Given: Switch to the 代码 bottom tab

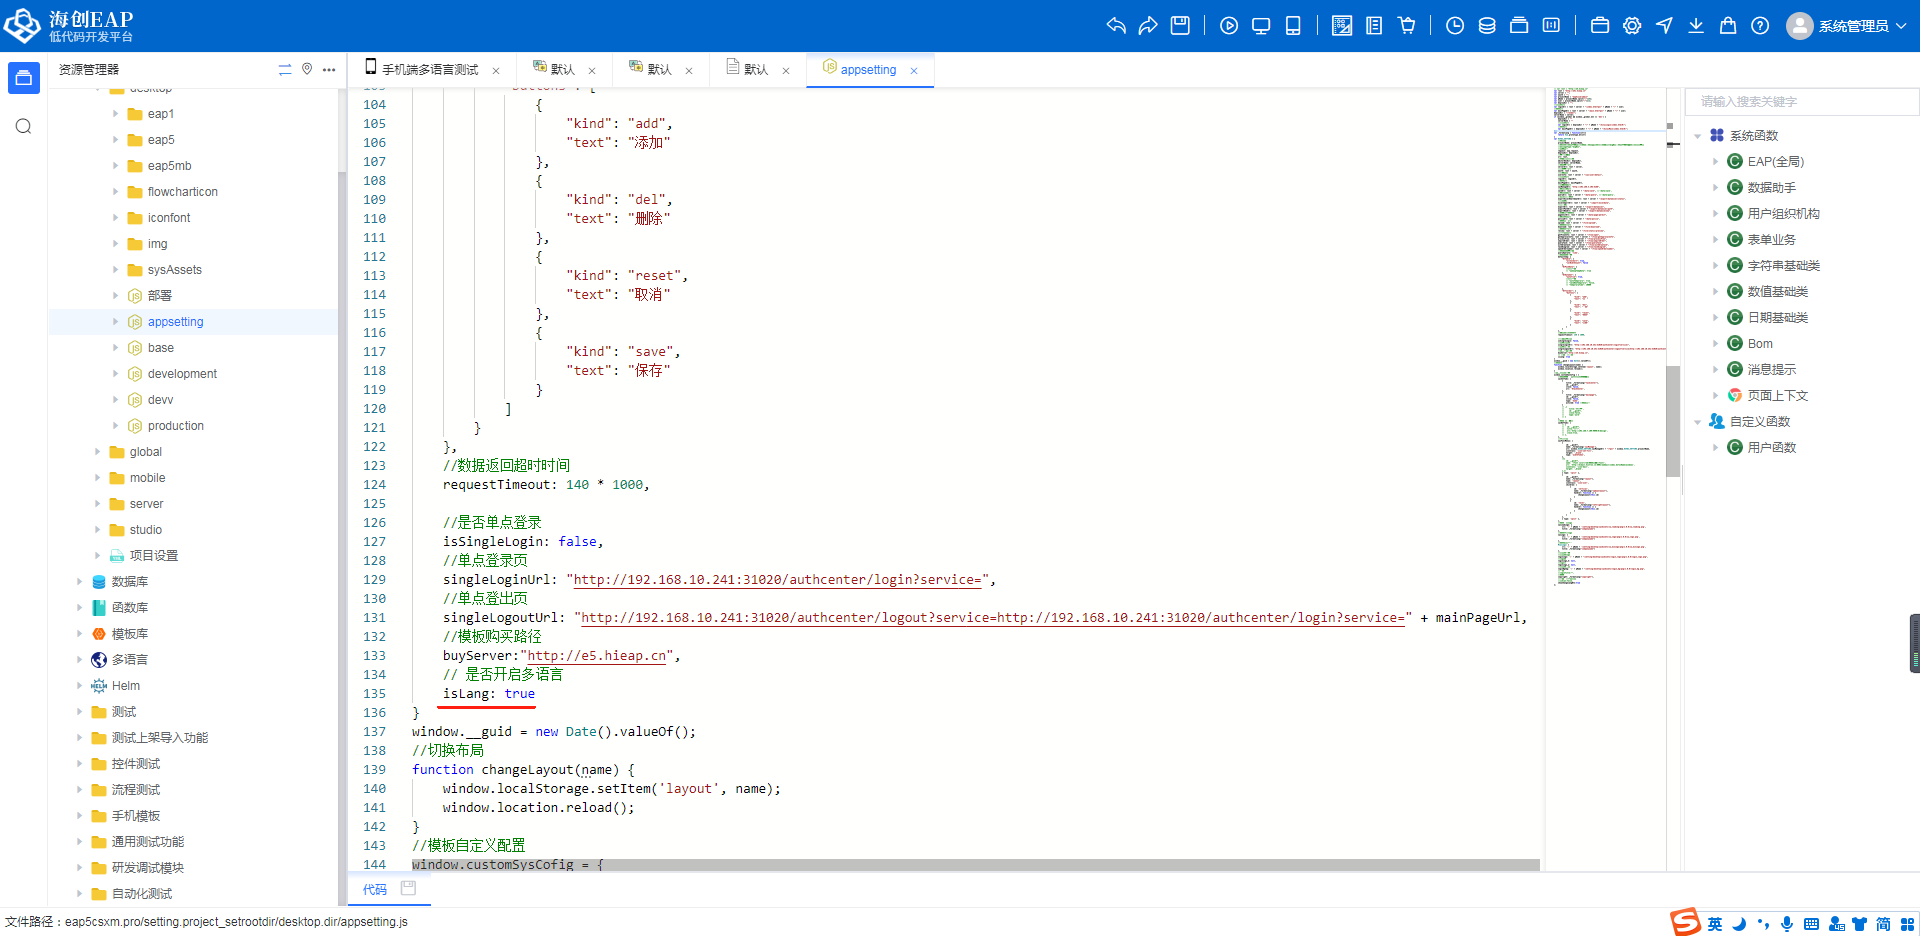Looking at the screenshot, I should [x=374, y=889].
